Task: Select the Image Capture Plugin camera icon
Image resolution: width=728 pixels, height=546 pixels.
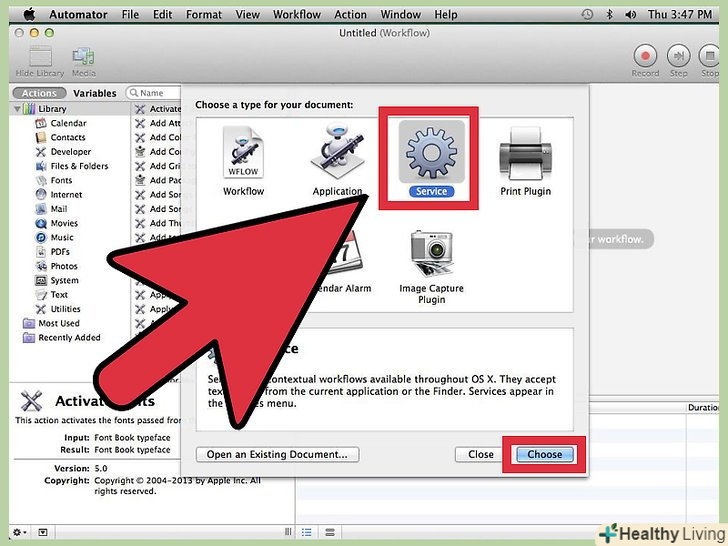Action: click(x=431, y=253)
